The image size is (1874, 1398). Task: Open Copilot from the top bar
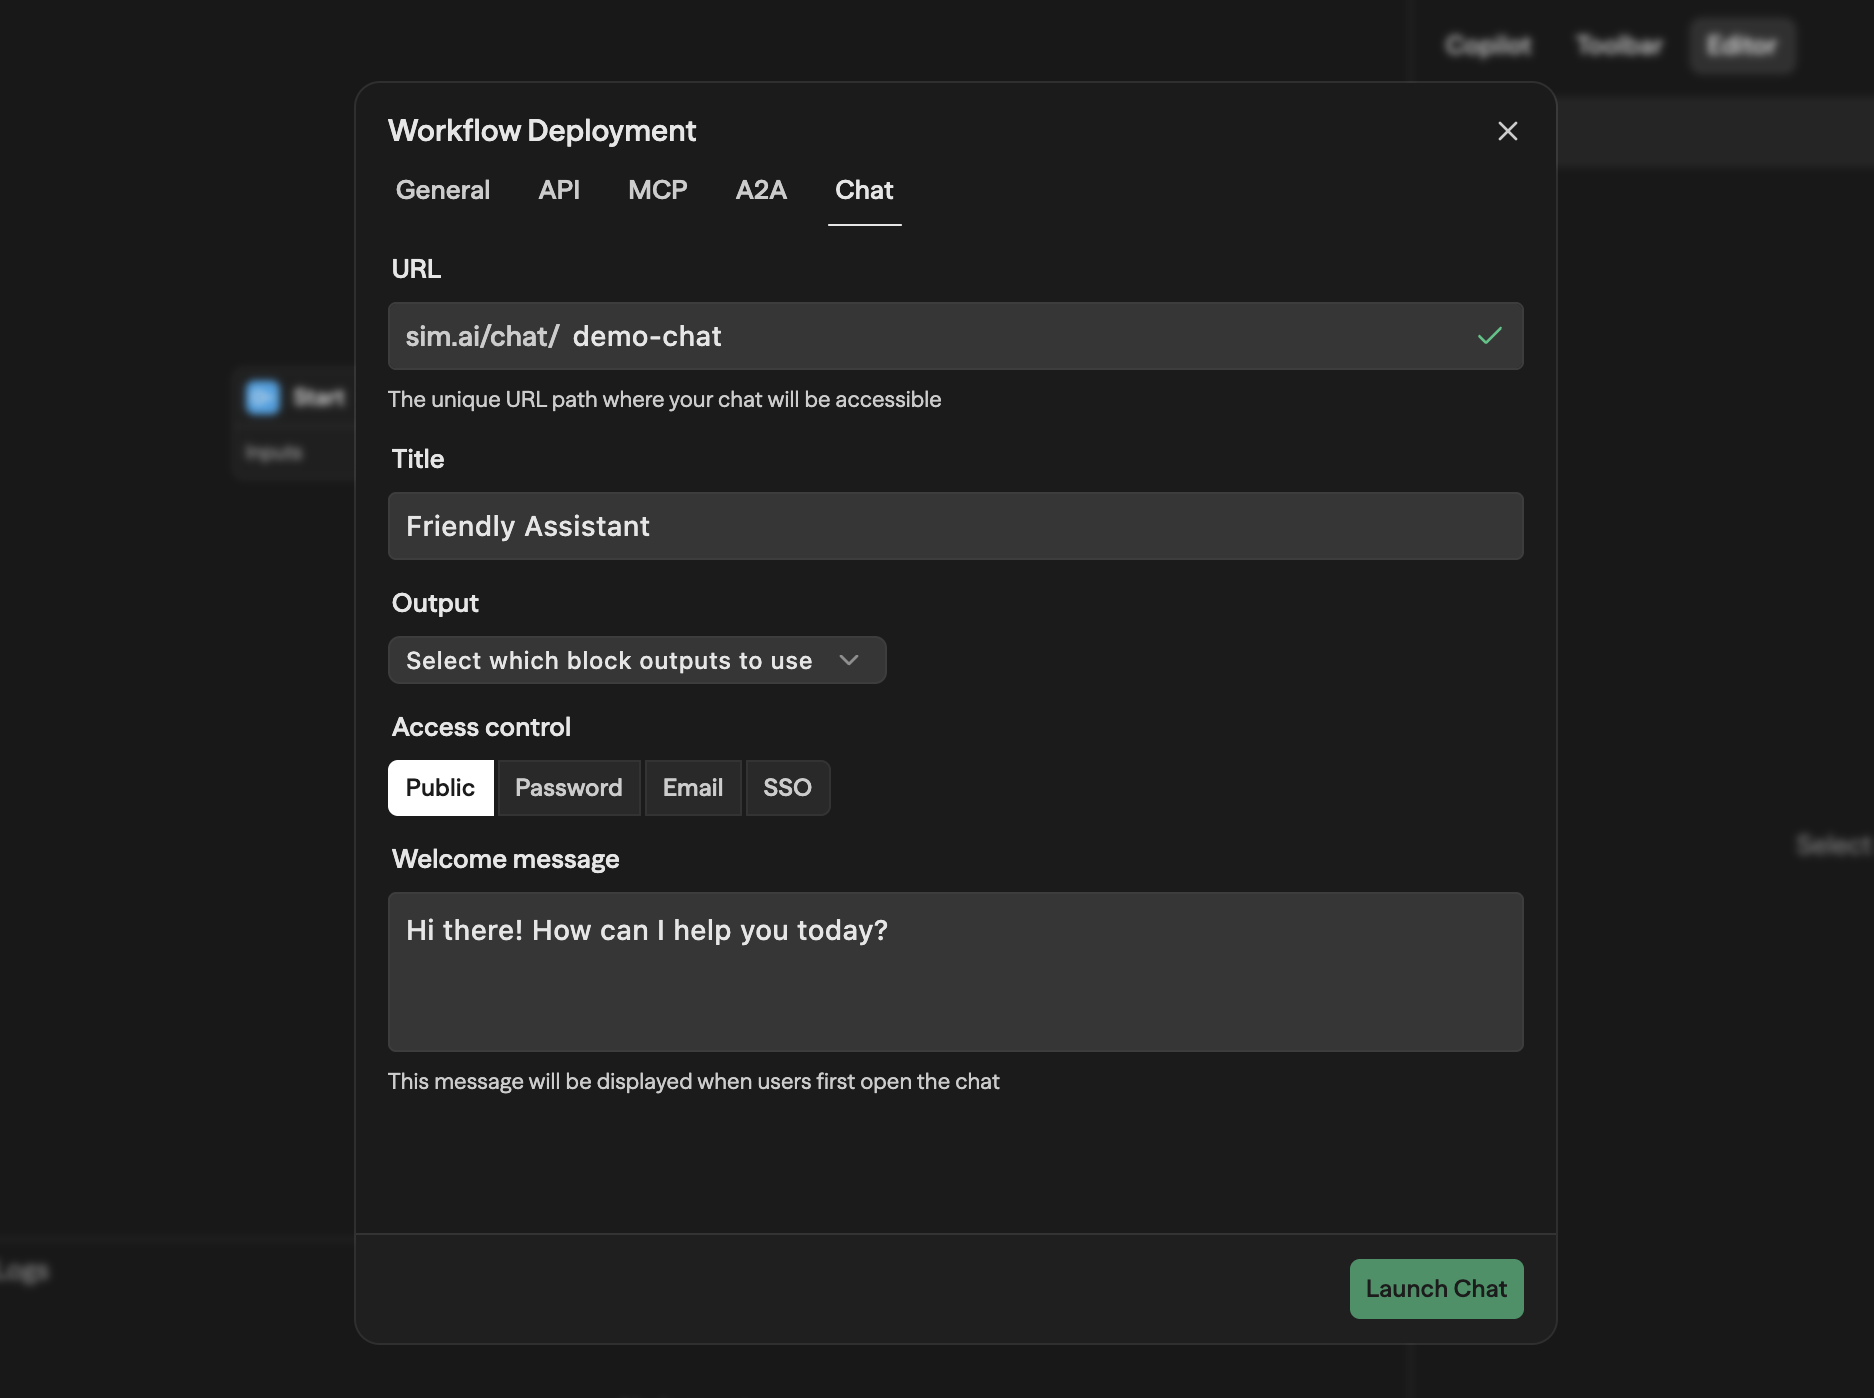1487,45
